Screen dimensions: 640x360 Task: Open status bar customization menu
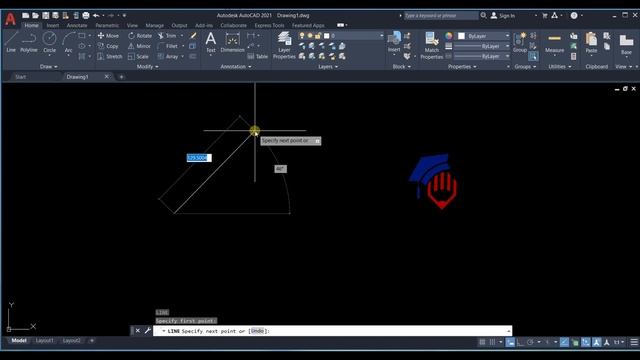coord(634,342)
